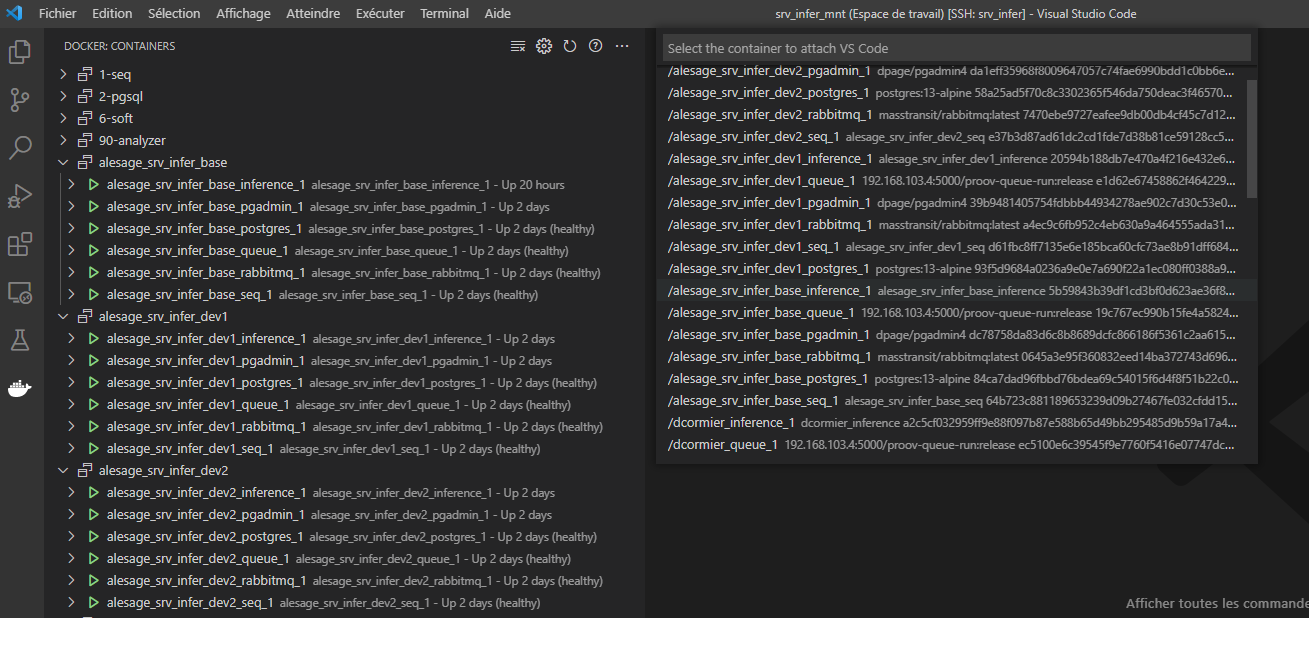Open the Search view
Screen dimensions: 1309x648
[19, 146]
